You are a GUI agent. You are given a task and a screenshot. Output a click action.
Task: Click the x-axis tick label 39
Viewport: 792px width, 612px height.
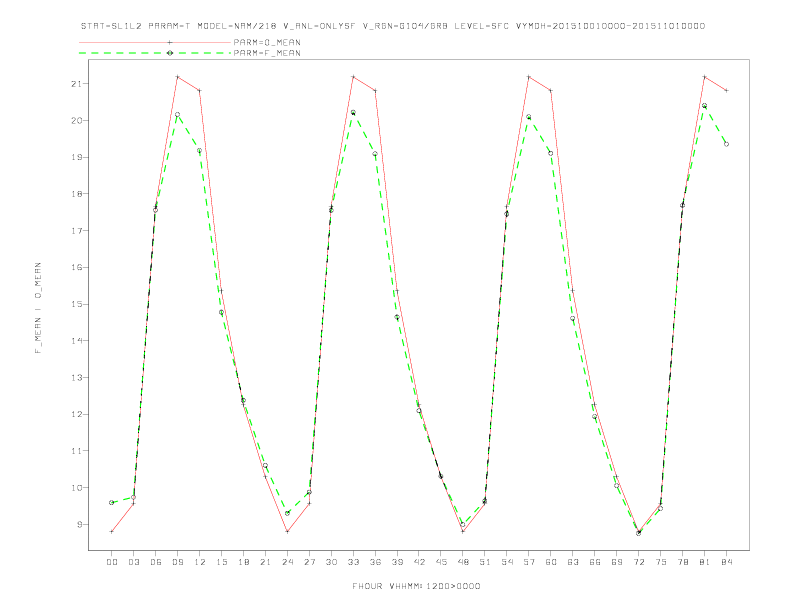click(397, 562)
